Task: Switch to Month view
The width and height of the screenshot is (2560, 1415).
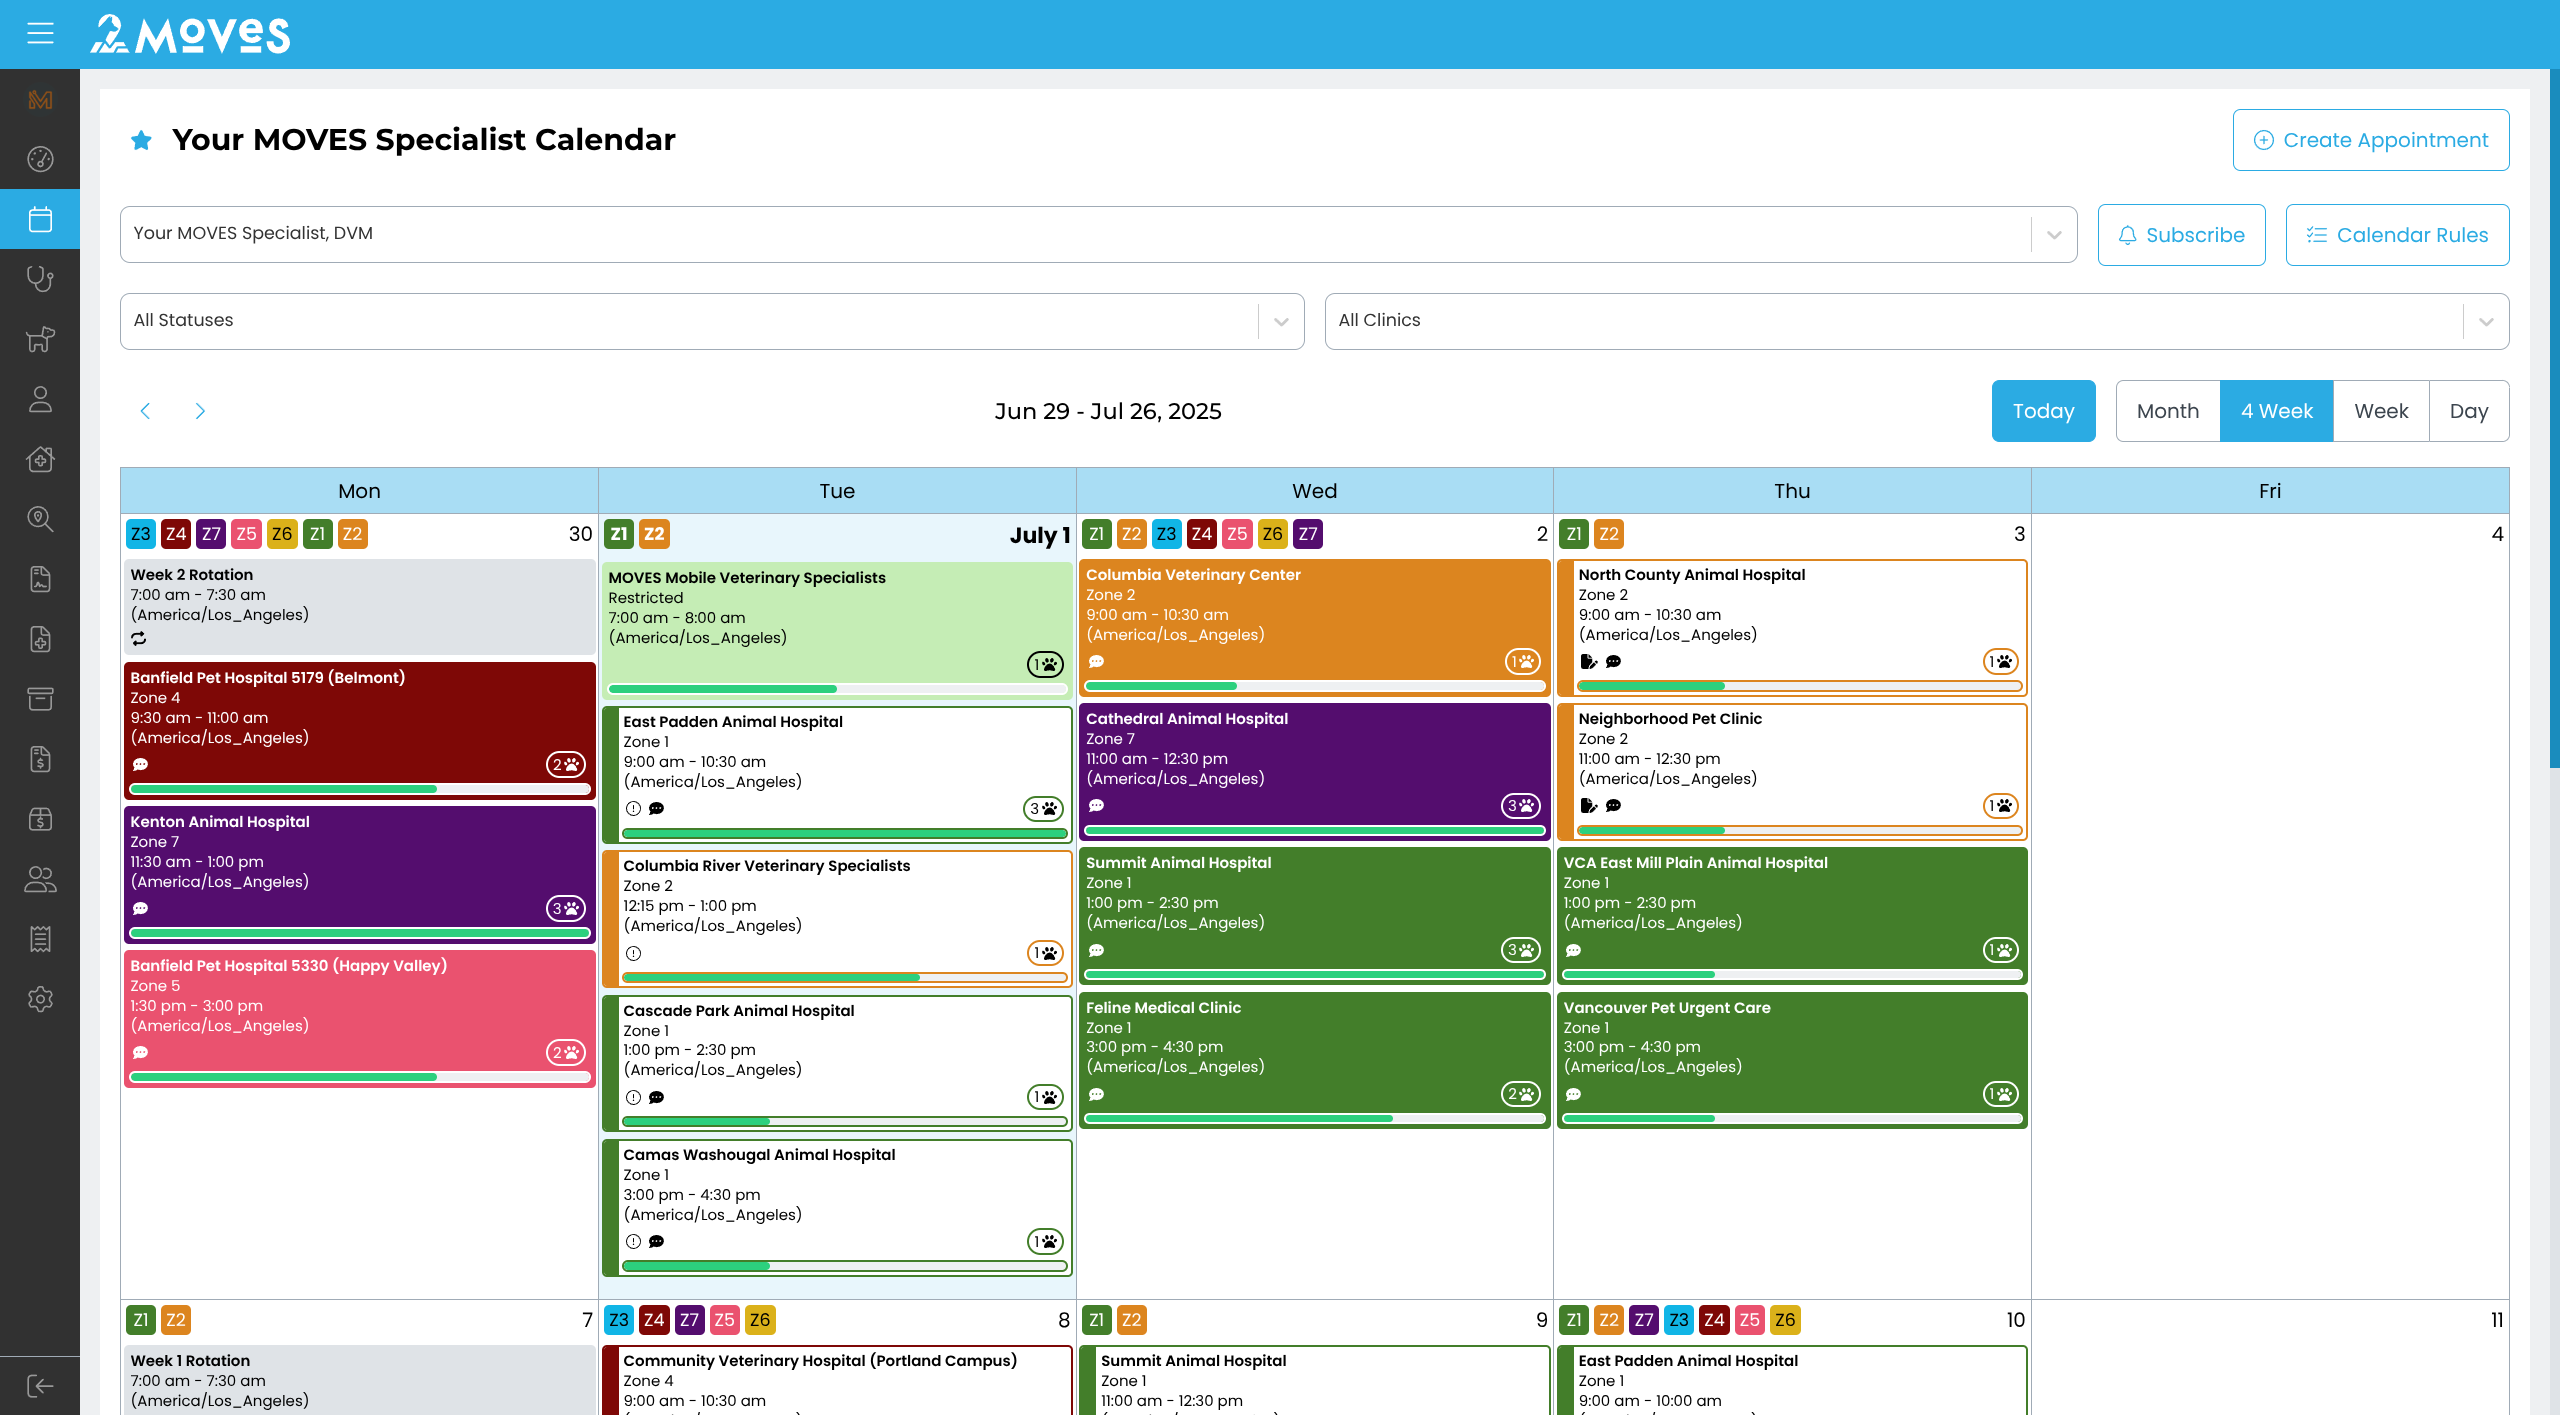Action: click(2168, 411)
